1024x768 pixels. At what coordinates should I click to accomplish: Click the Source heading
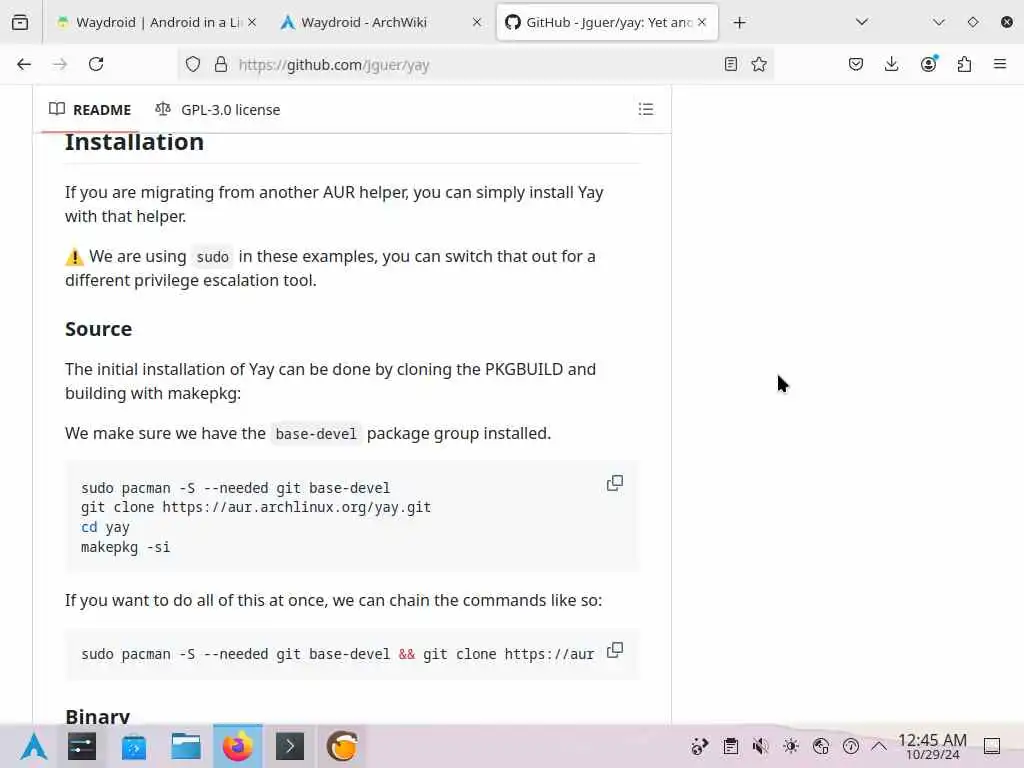pos(99,328)
